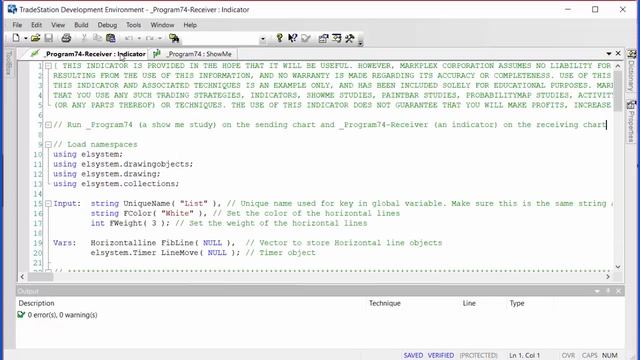Click the editor vertical scrollbar thumb
Viewport: 640px width, 360px height.
[618, 90]
